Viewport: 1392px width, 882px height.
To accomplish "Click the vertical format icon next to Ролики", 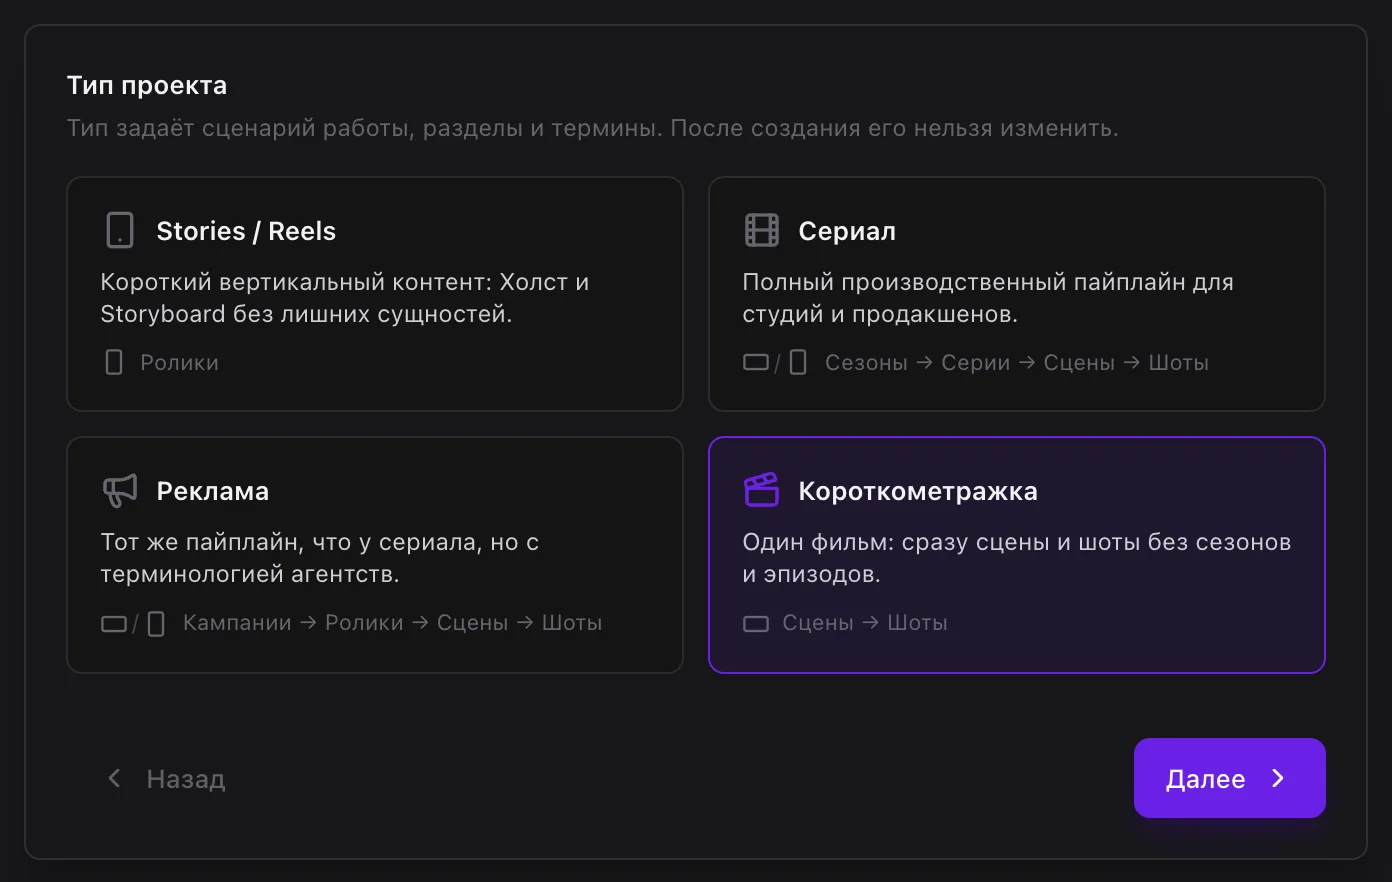I will (x=114, y=362).
